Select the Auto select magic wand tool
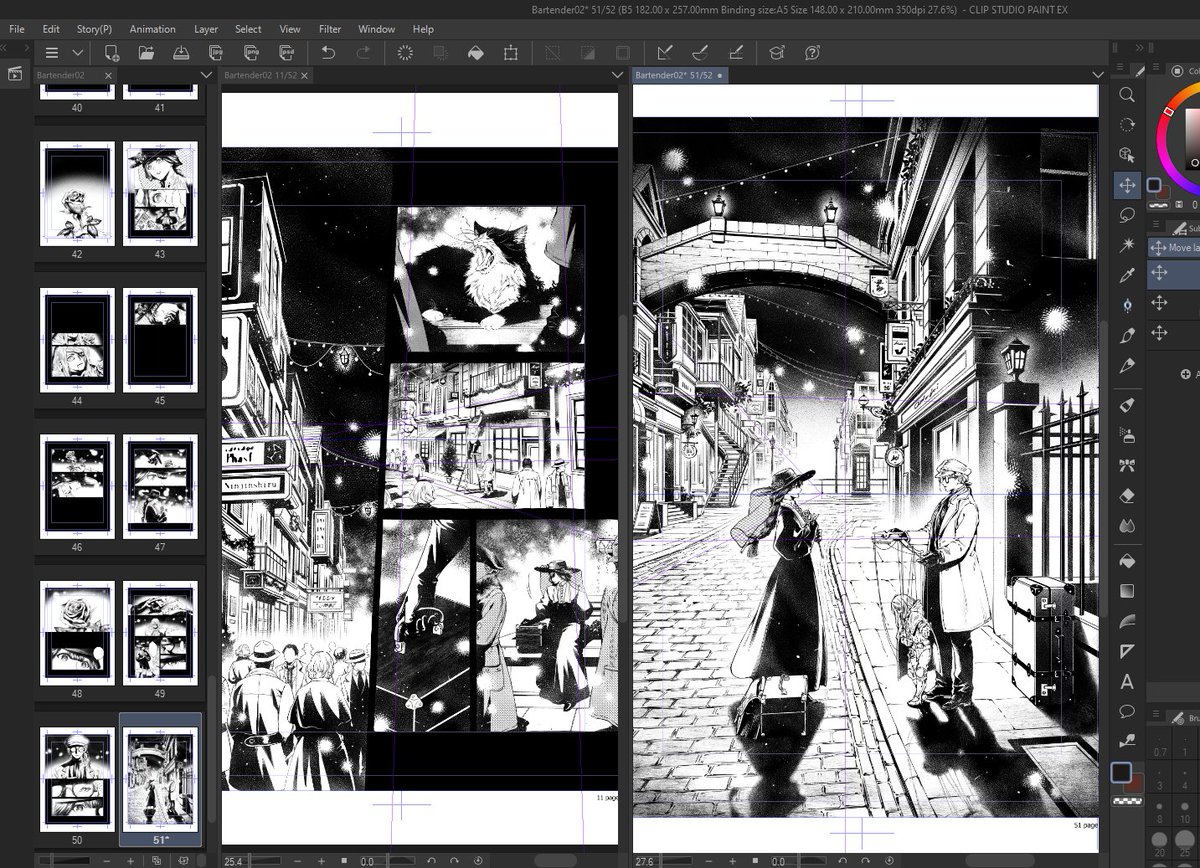Screen dimensions: 1200x868 tap(1127, 244)
